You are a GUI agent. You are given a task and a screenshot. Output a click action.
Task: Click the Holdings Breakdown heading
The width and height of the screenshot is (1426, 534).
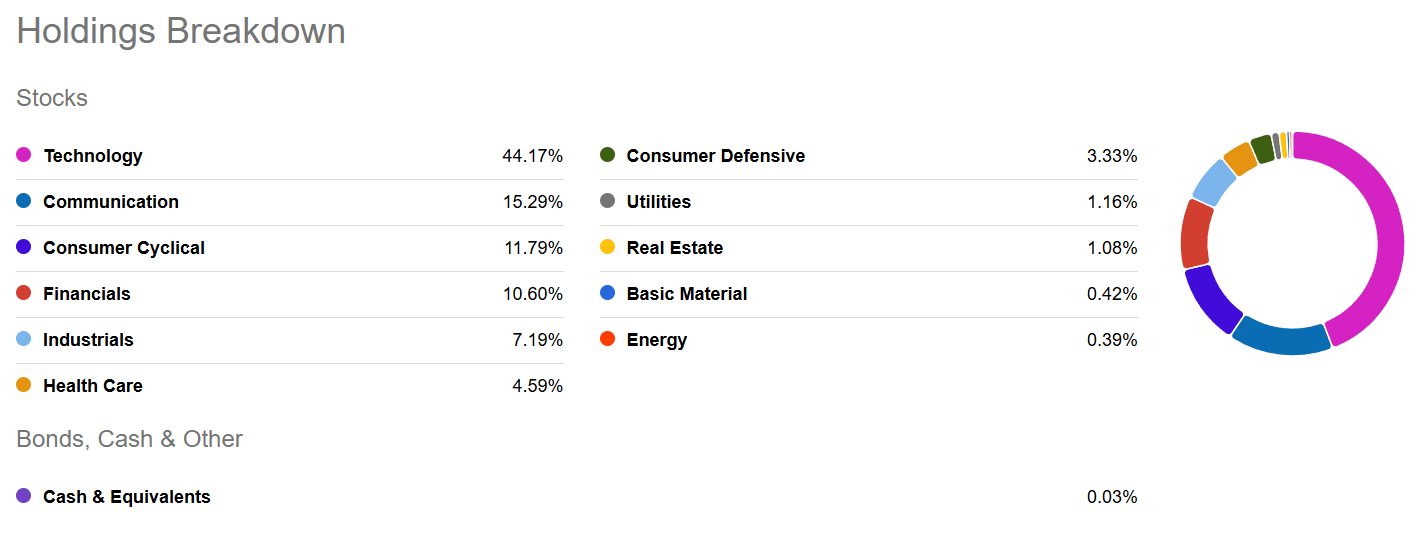click(x=181, y=31)
